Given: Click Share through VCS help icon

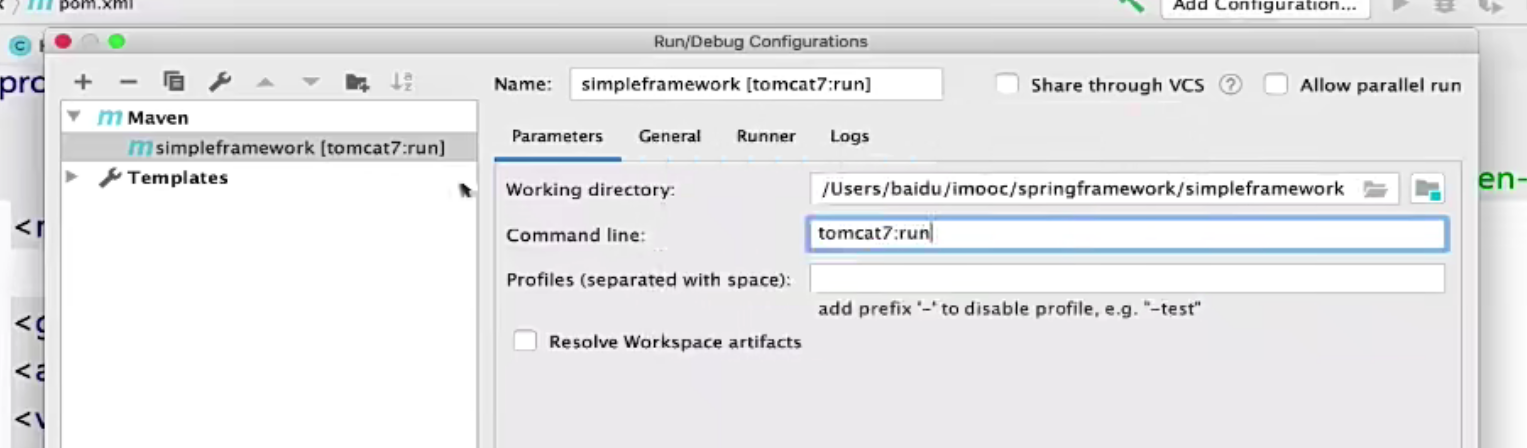Looking at the screenshot, I should point(1231,85).
